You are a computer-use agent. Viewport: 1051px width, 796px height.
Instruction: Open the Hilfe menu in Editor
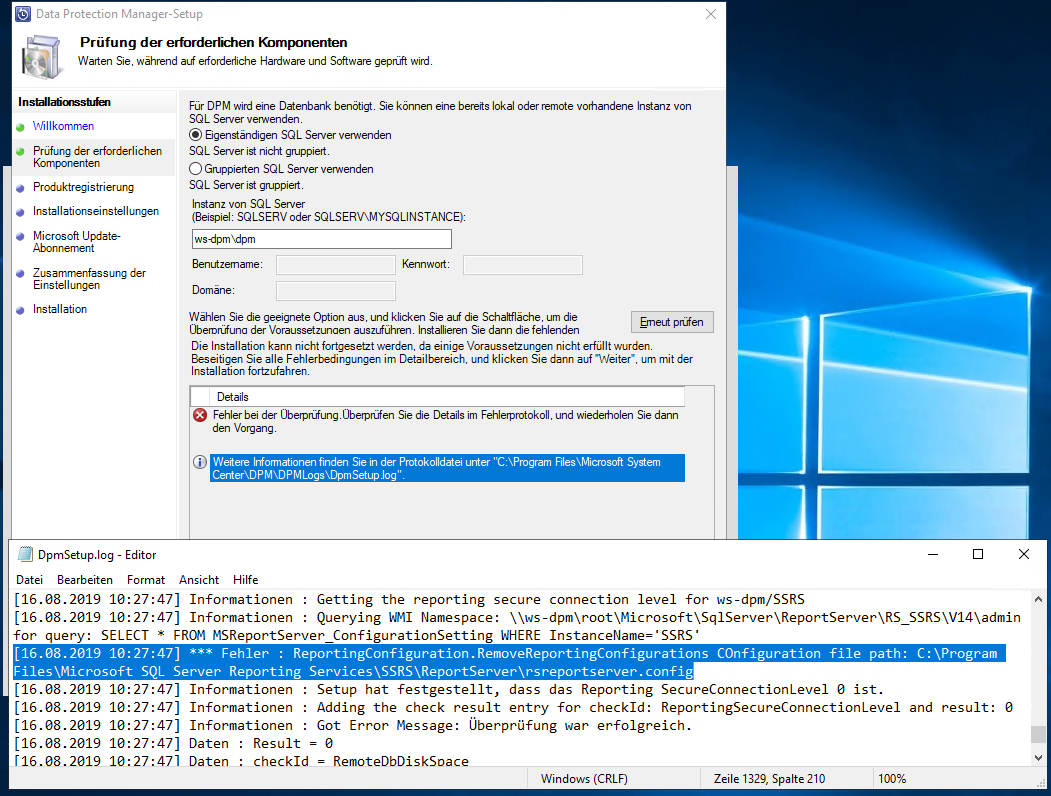[x=245, y=580]
